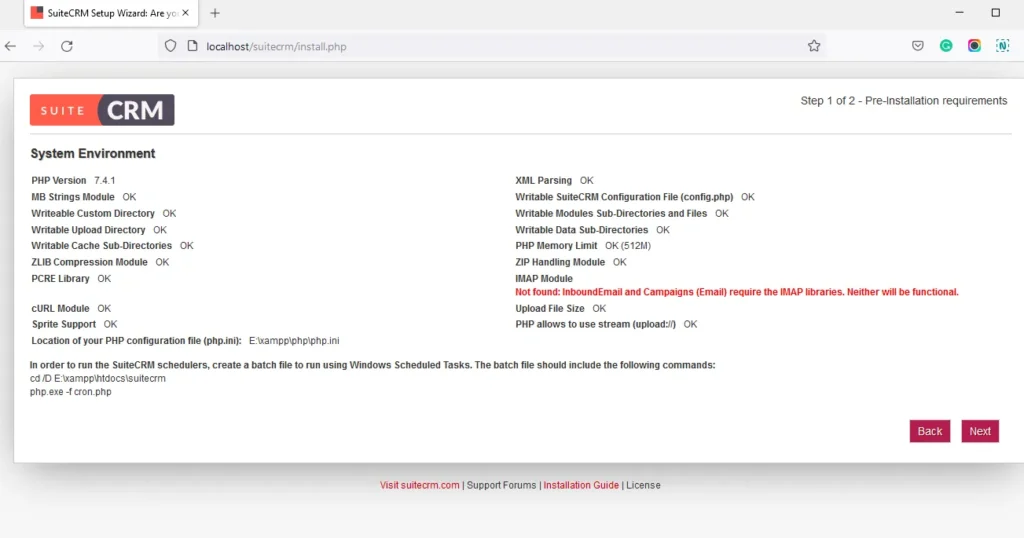Bookmark this page with the star icon
This screenshot has width=1024, height=538.
814,46
